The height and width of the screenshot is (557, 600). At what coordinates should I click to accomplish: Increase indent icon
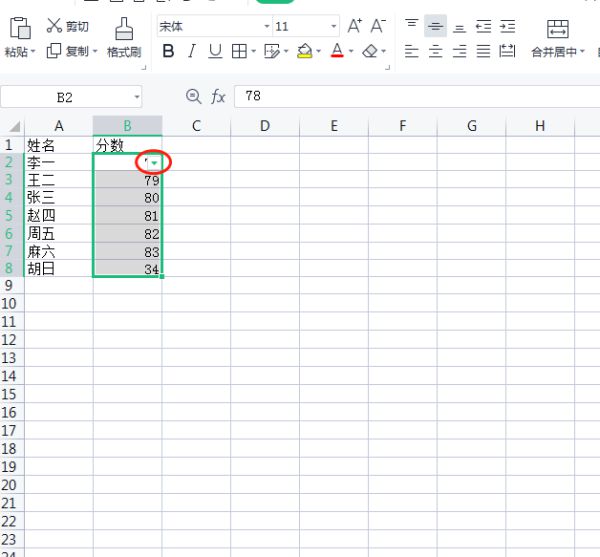(507, 26)
